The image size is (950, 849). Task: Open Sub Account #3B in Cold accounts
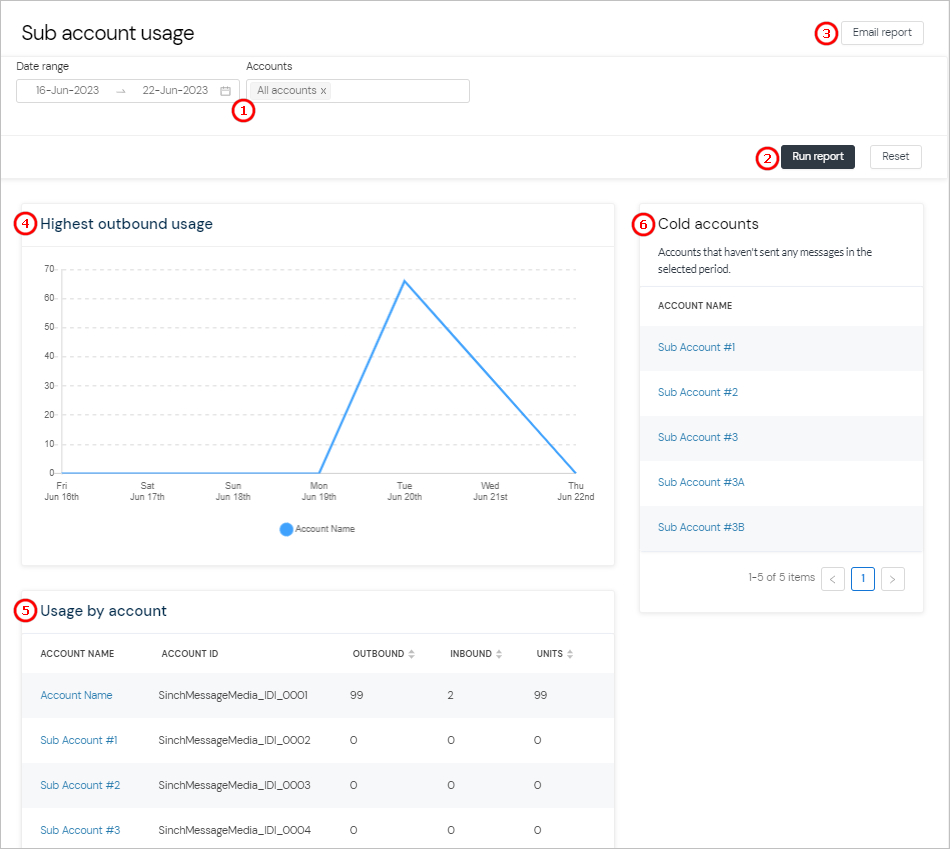pyautogui.click(x=701, y=527)
